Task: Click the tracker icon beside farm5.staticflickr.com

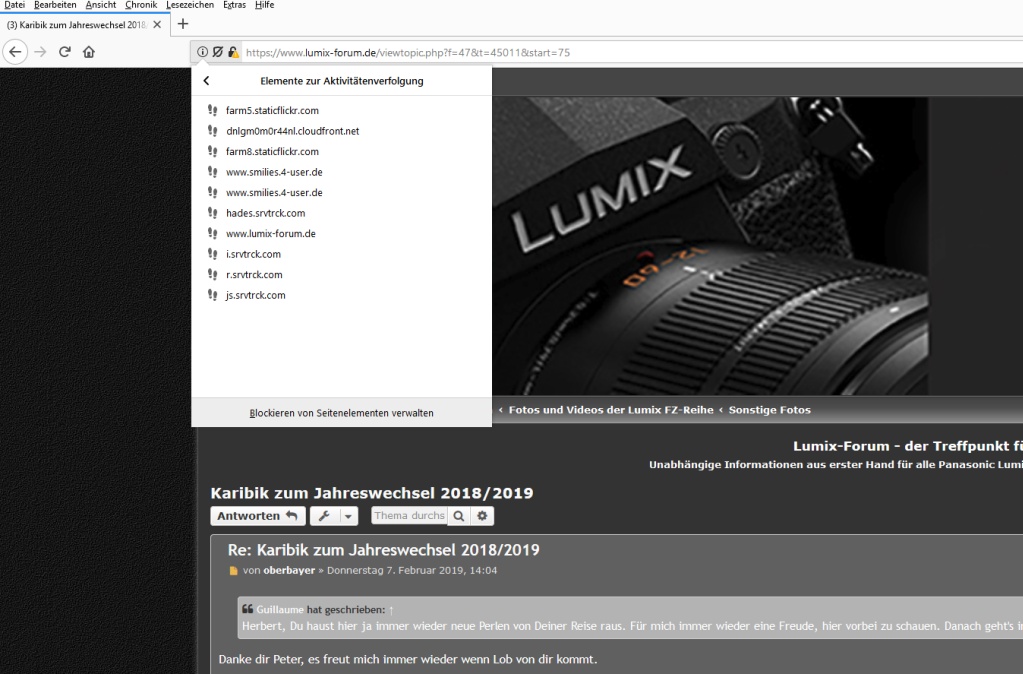Action: pos(212,110)
